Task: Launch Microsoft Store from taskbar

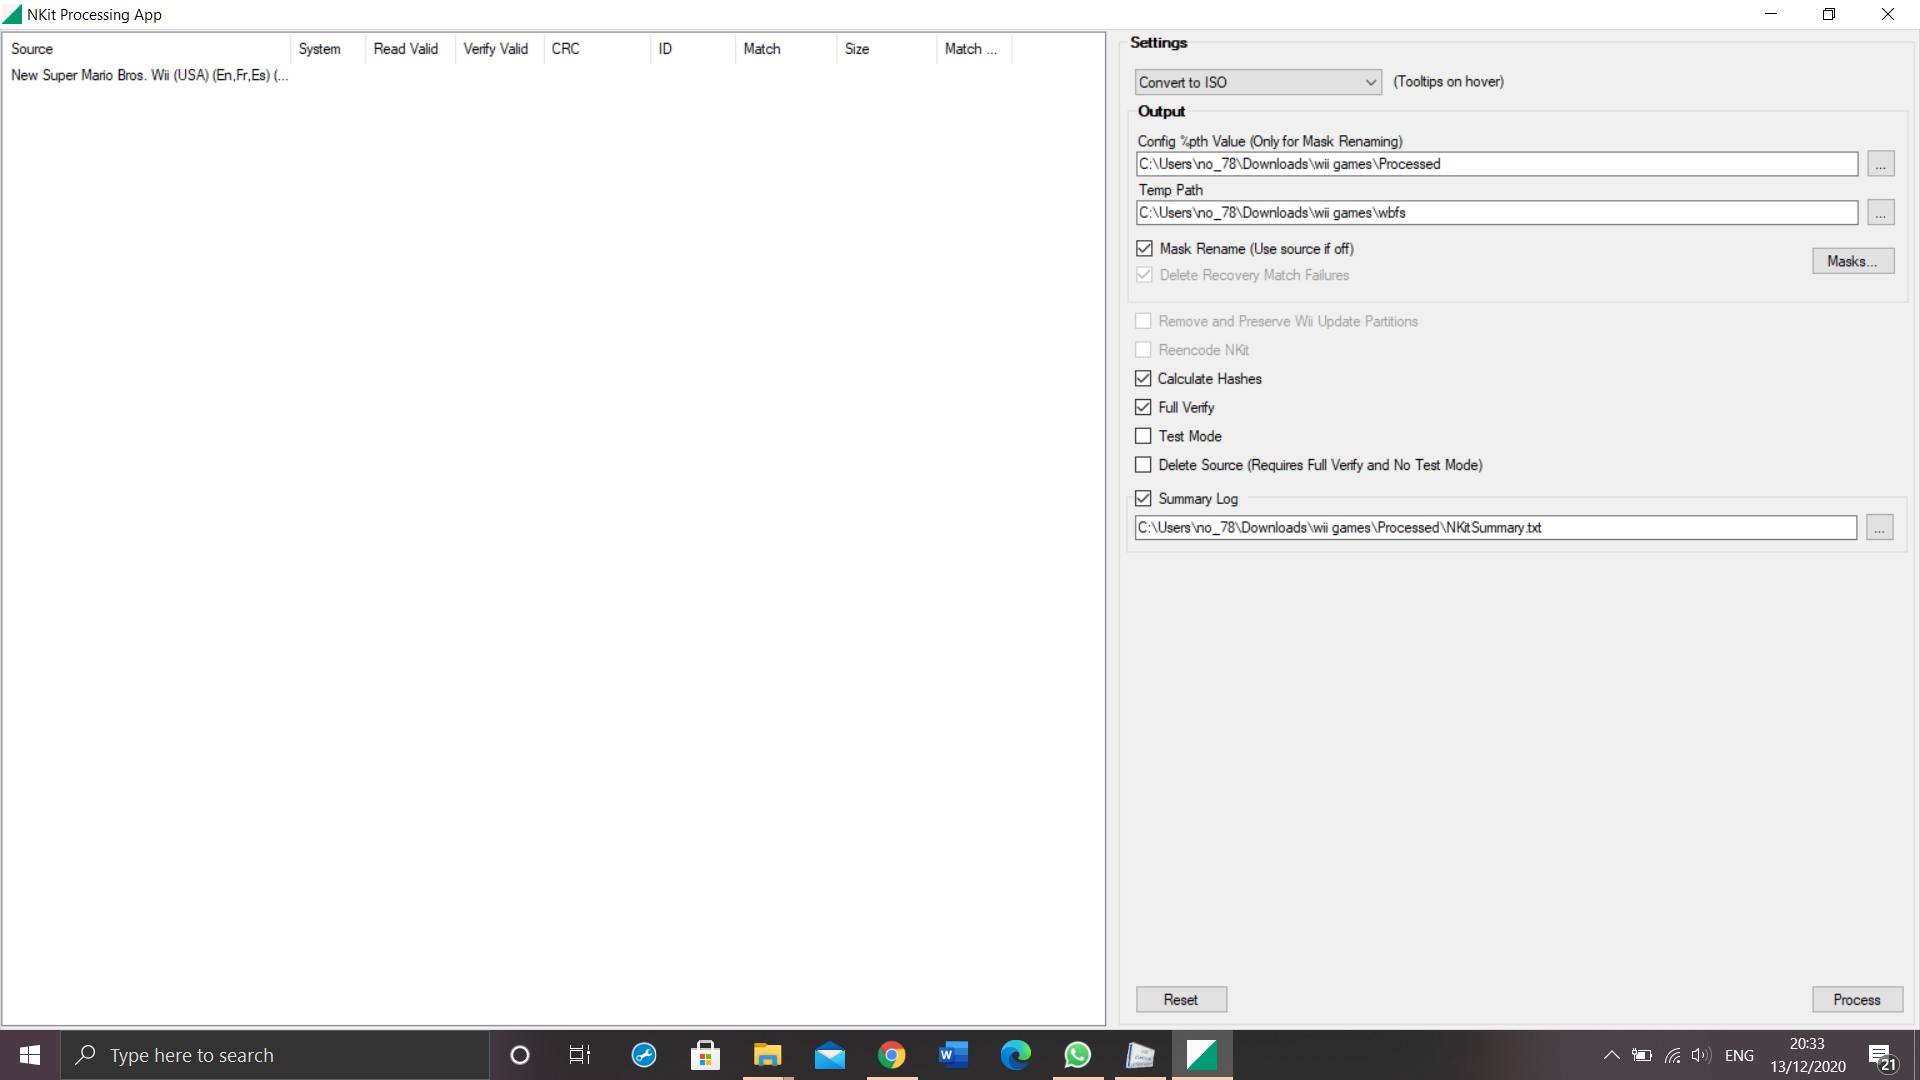Action: click(x=705, y=1055)
